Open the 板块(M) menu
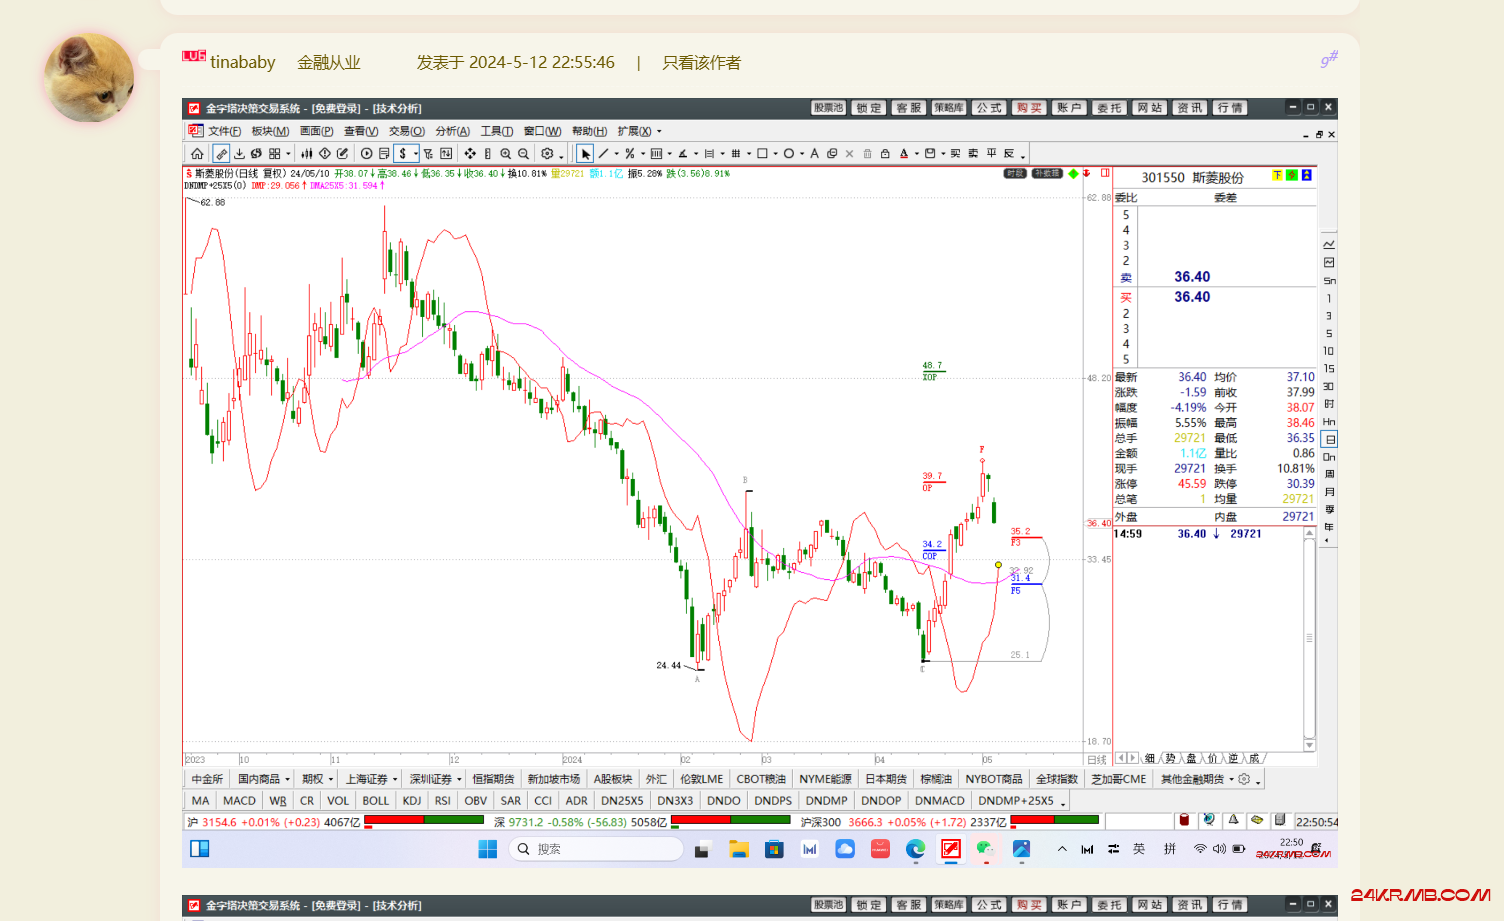 click(x=270, y=131)
